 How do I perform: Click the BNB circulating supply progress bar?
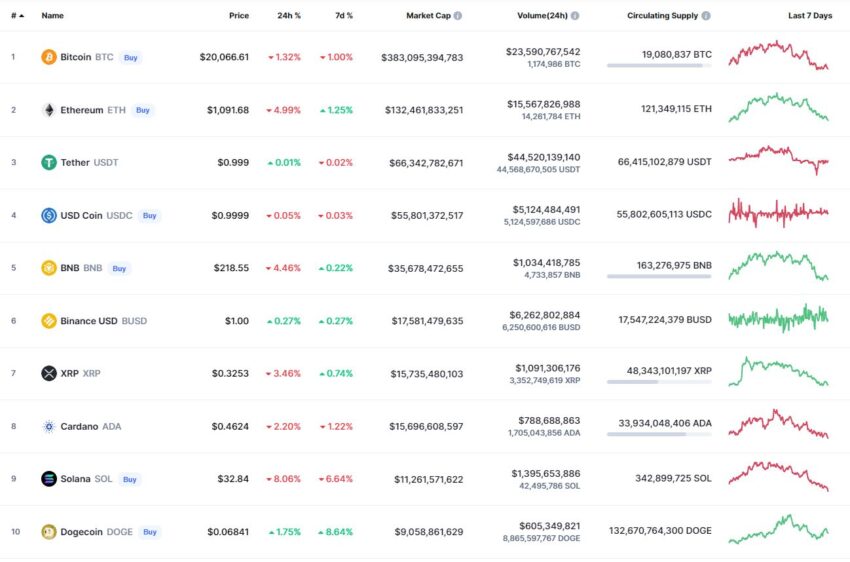pos(659,276)
